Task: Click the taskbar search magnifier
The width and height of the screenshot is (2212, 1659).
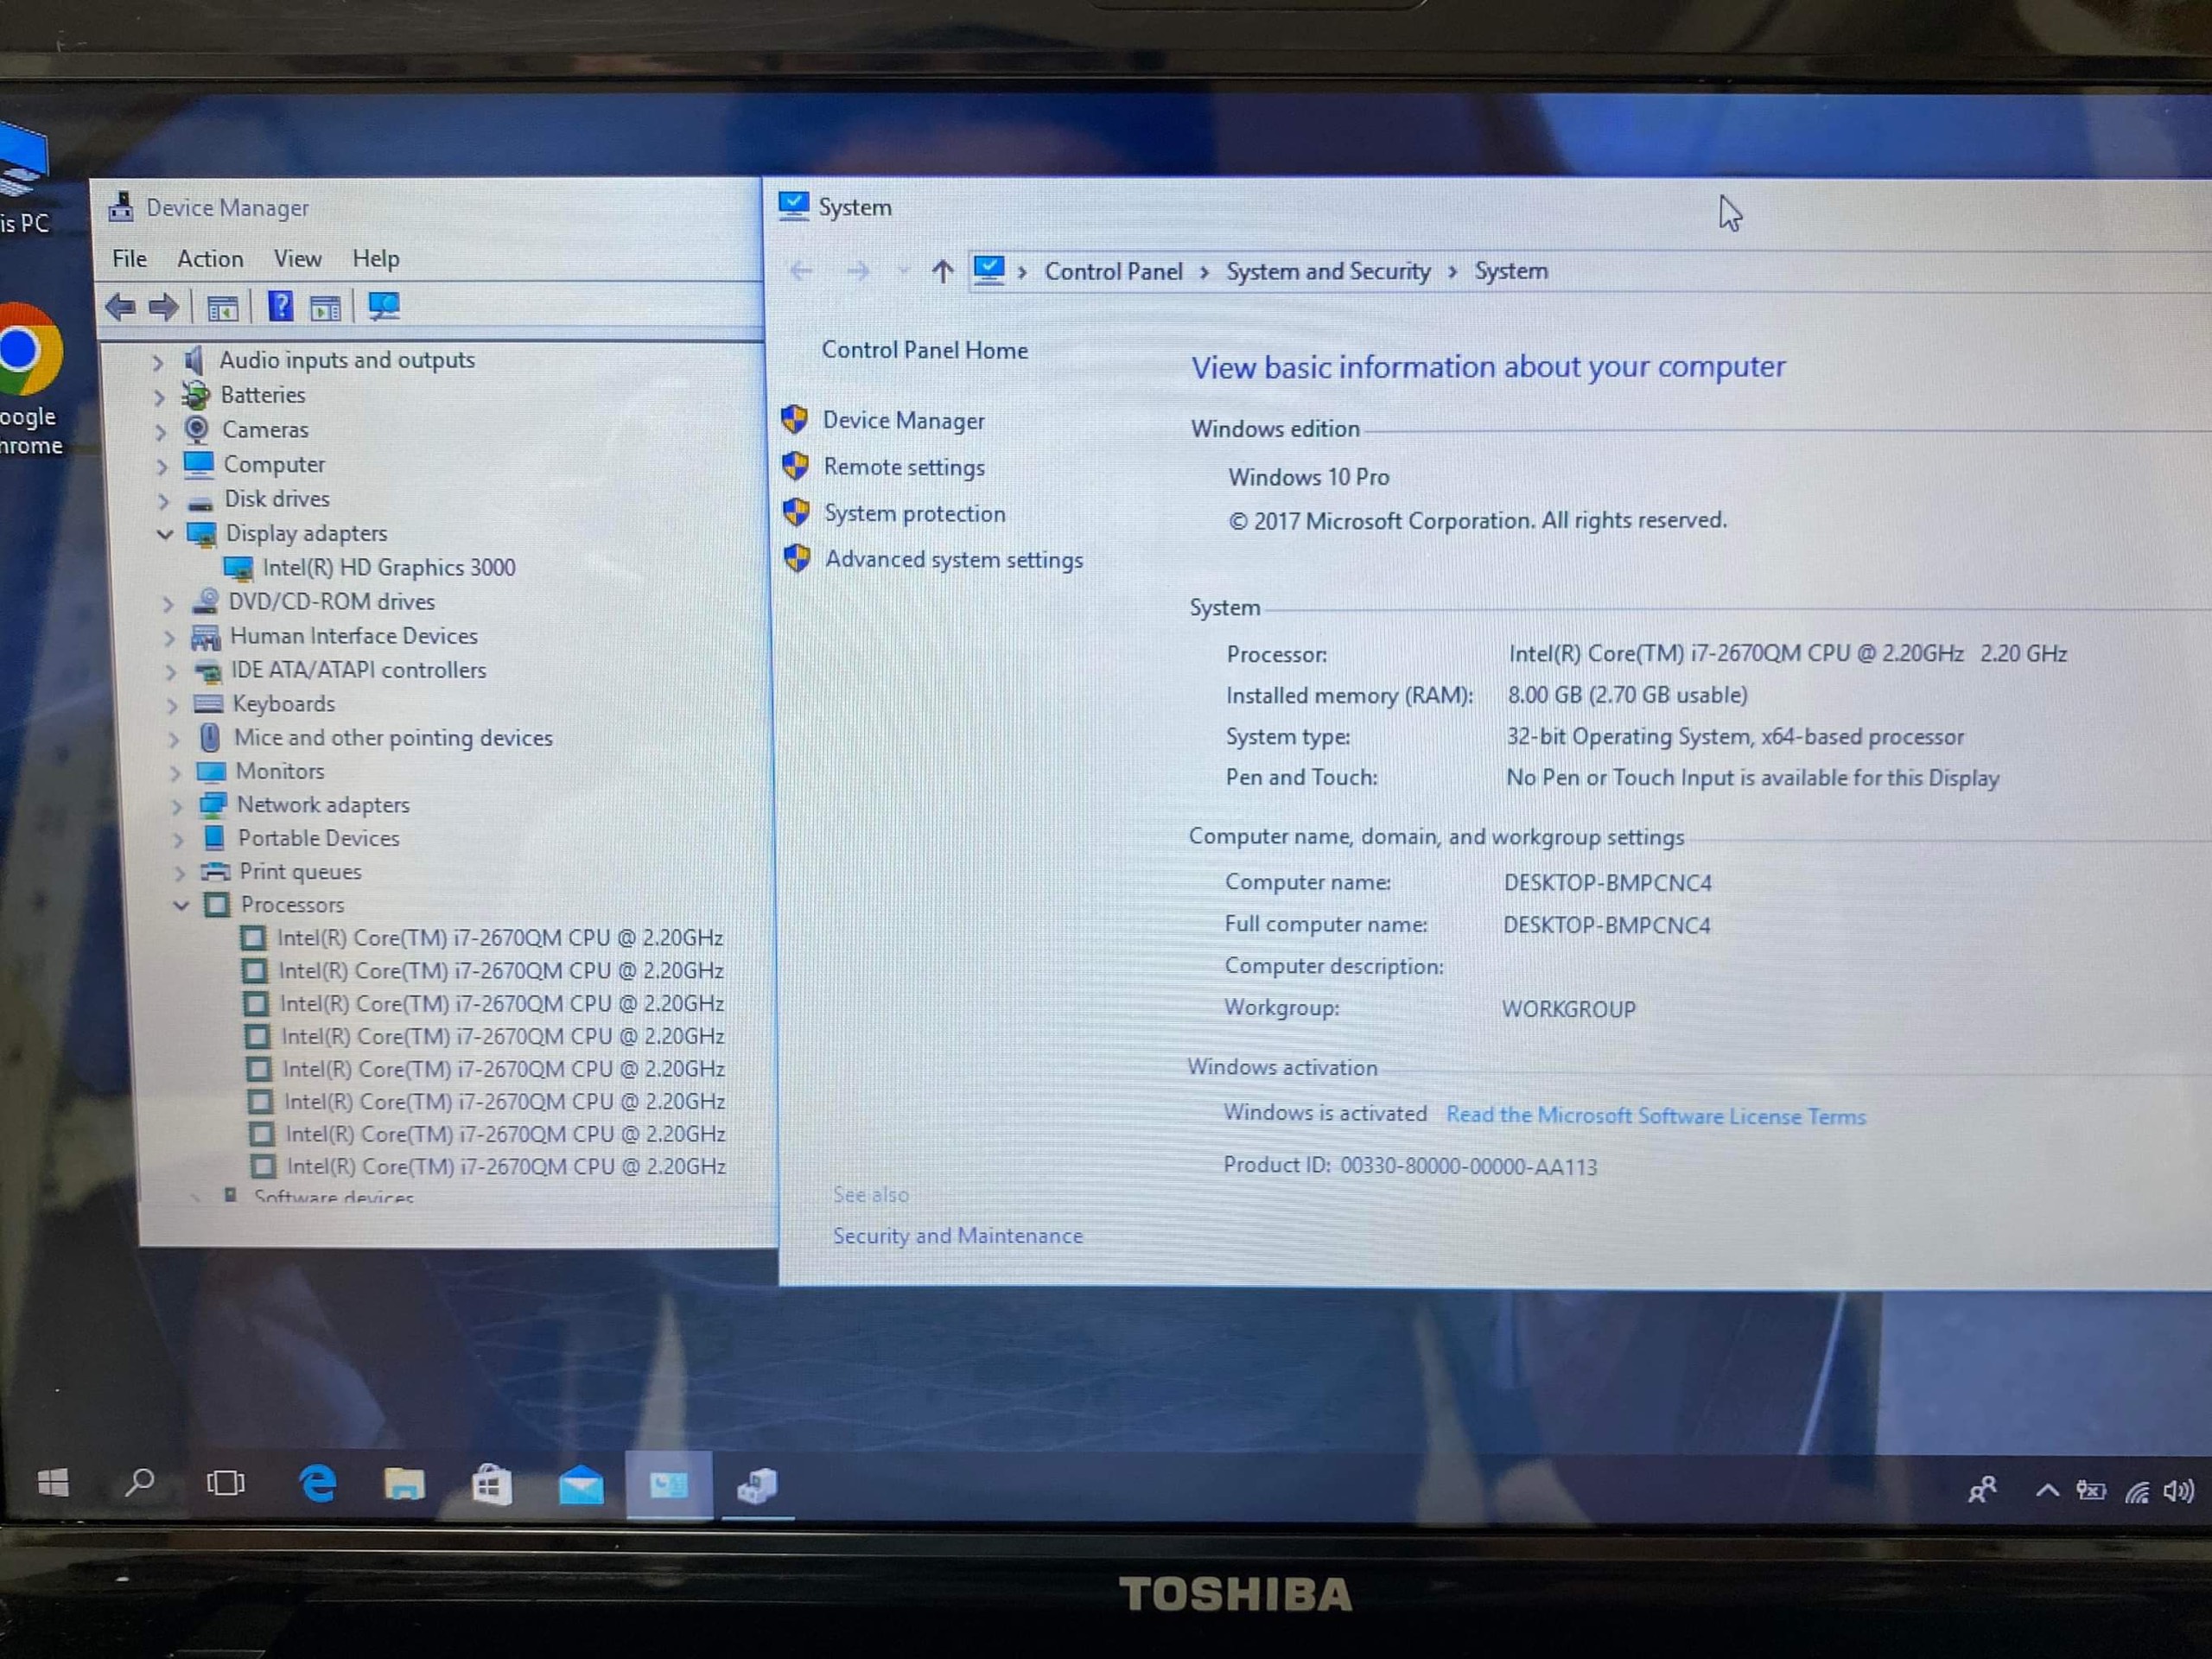Action: pyautogui.click(x=139, y=1482)
